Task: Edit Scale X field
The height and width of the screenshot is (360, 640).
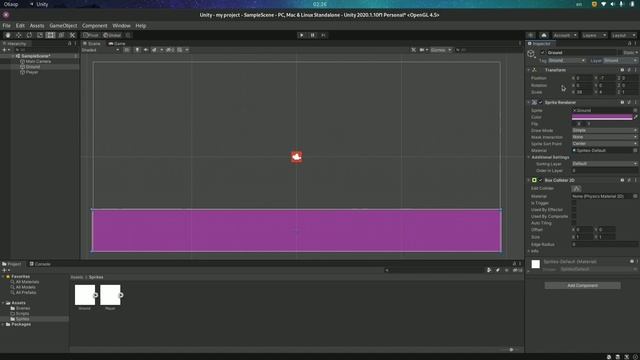Action: click(x=584, y=92)
